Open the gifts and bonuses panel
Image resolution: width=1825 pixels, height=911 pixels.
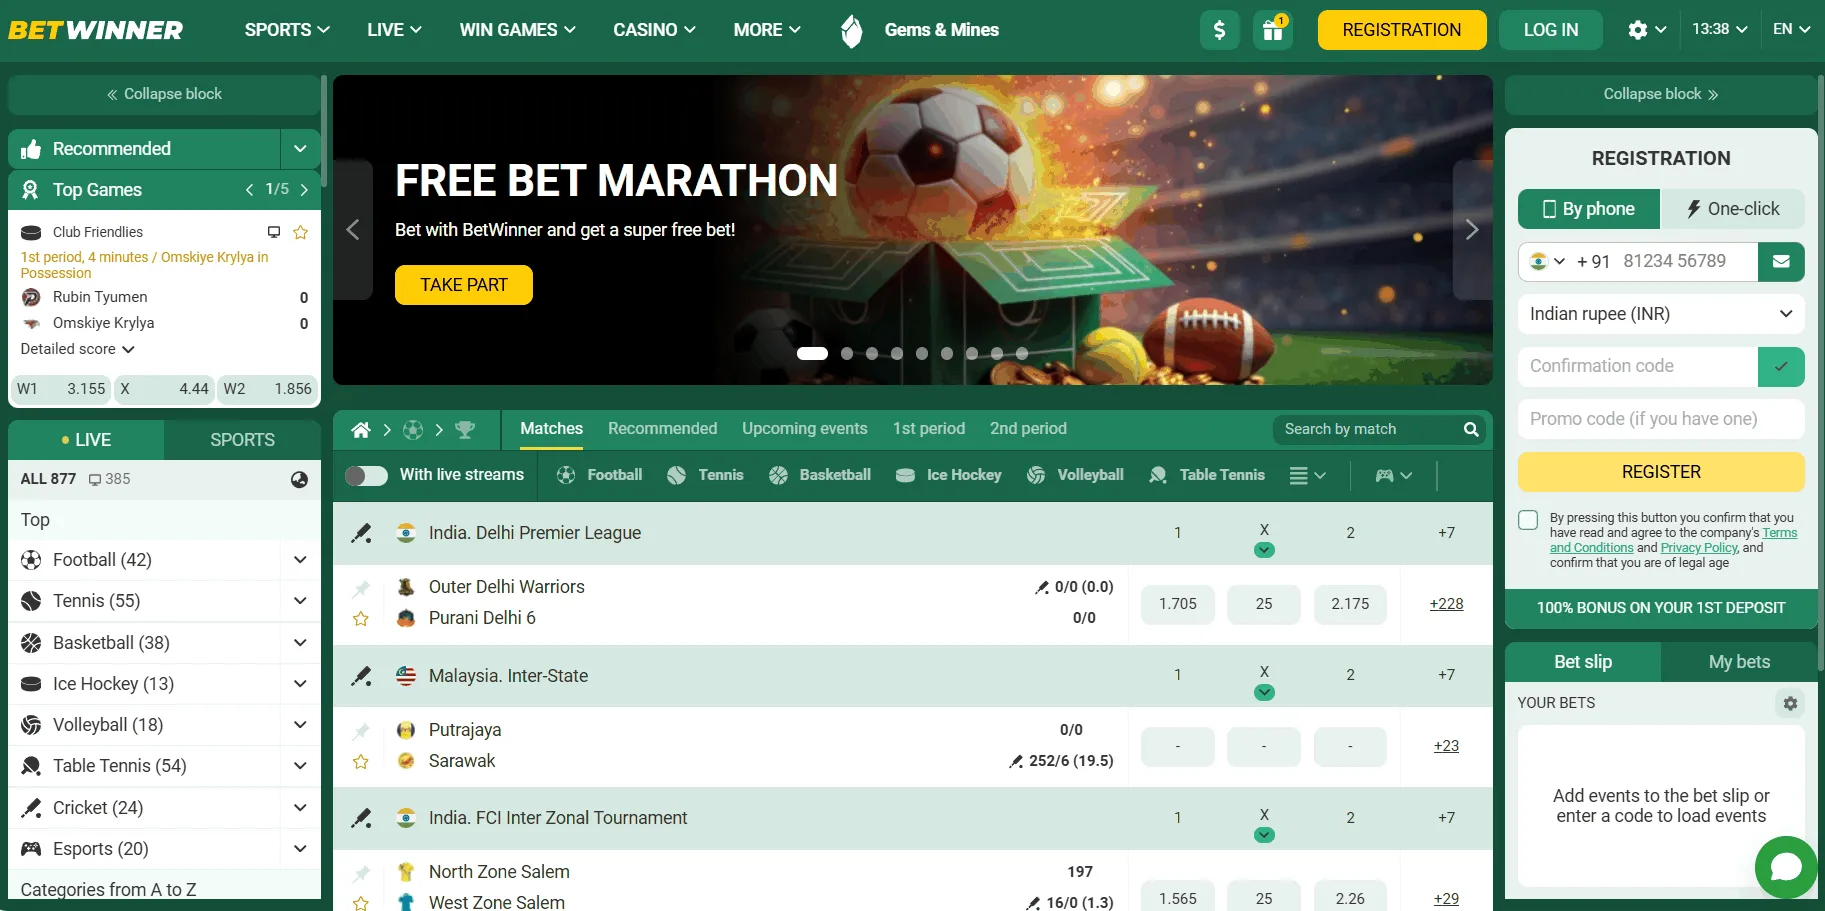tap(1272, 30)
